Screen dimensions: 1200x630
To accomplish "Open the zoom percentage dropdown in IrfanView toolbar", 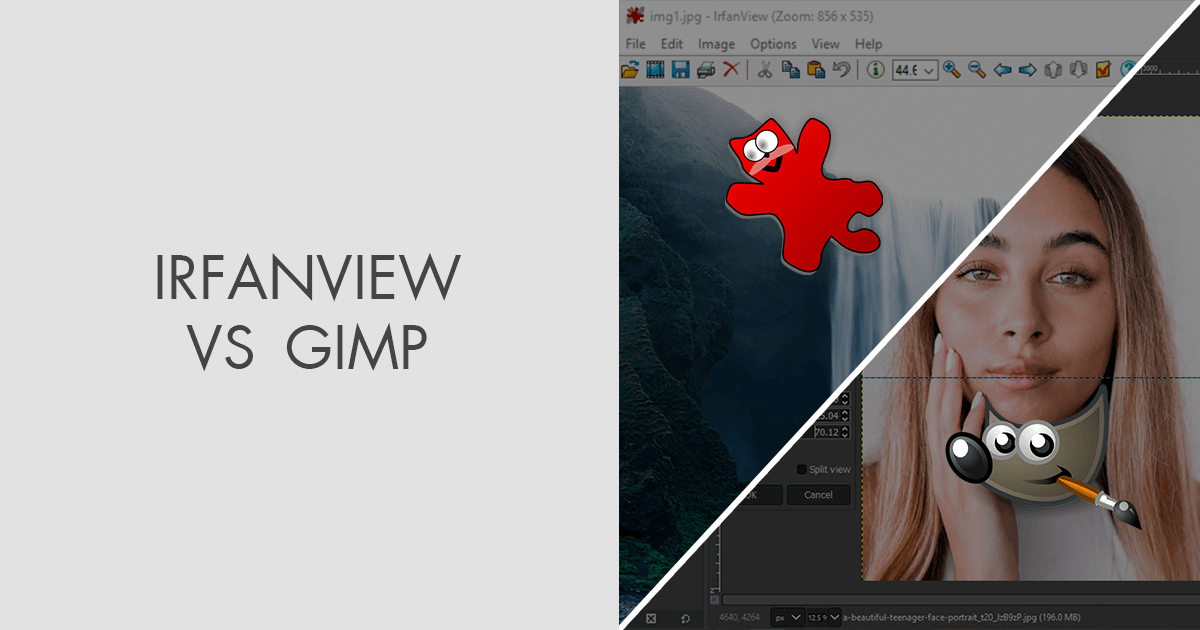I will coord(928,70).
